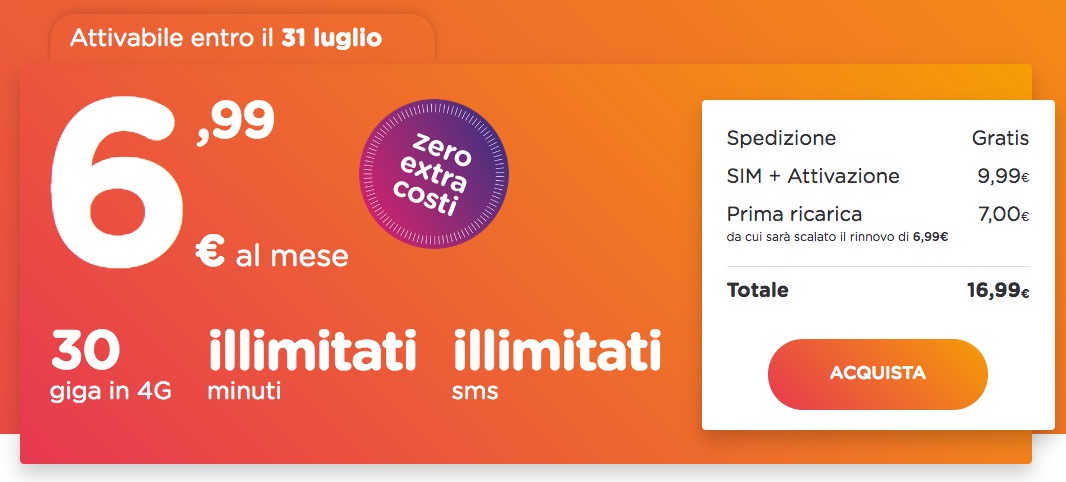
Task: Click 'illimitati' heading above the minuti caption
Action: point(311,351)
